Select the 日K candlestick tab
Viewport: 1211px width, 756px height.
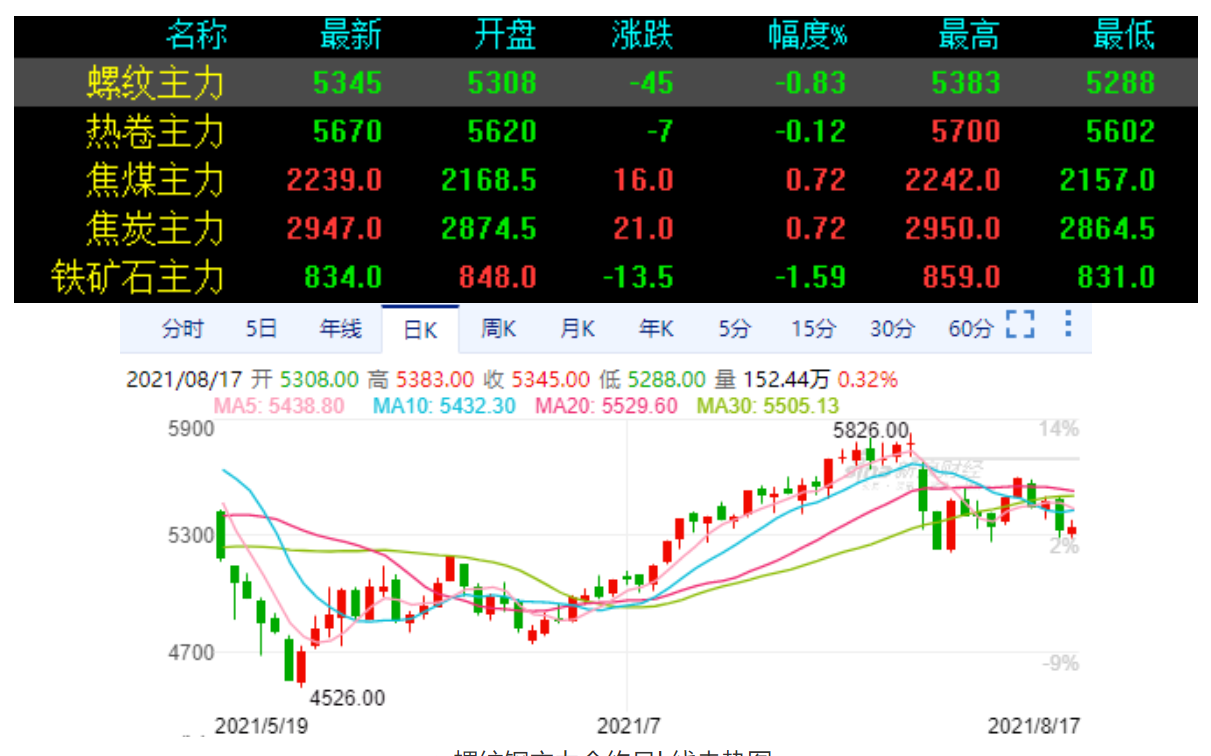(420, 329)
